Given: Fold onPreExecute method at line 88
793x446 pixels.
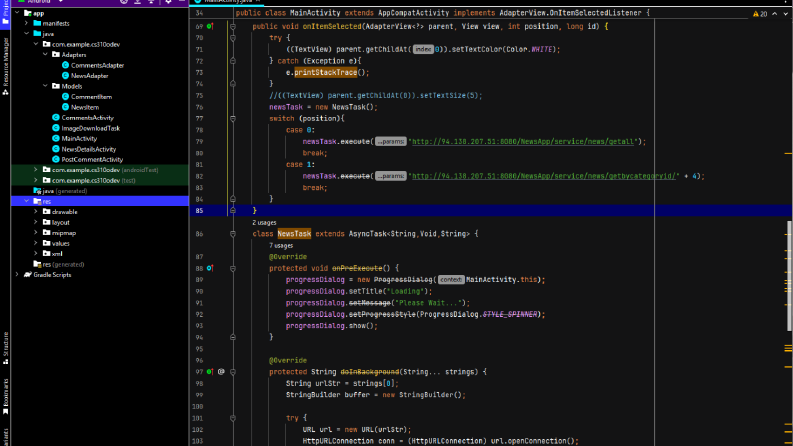Looking at the screenshot, I should 233,268.
